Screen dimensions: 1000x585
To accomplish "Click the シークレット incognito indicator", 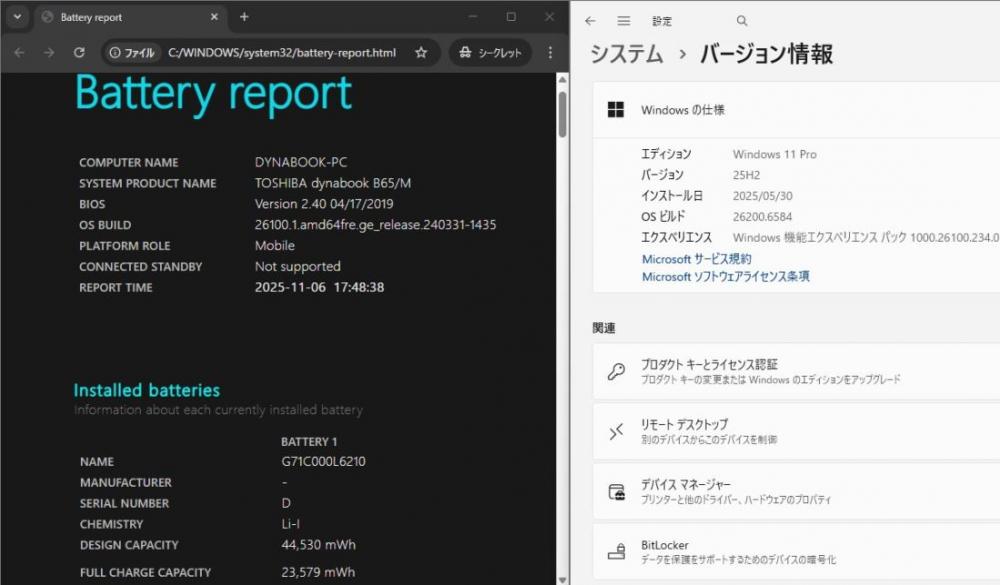I will point(490,53).
